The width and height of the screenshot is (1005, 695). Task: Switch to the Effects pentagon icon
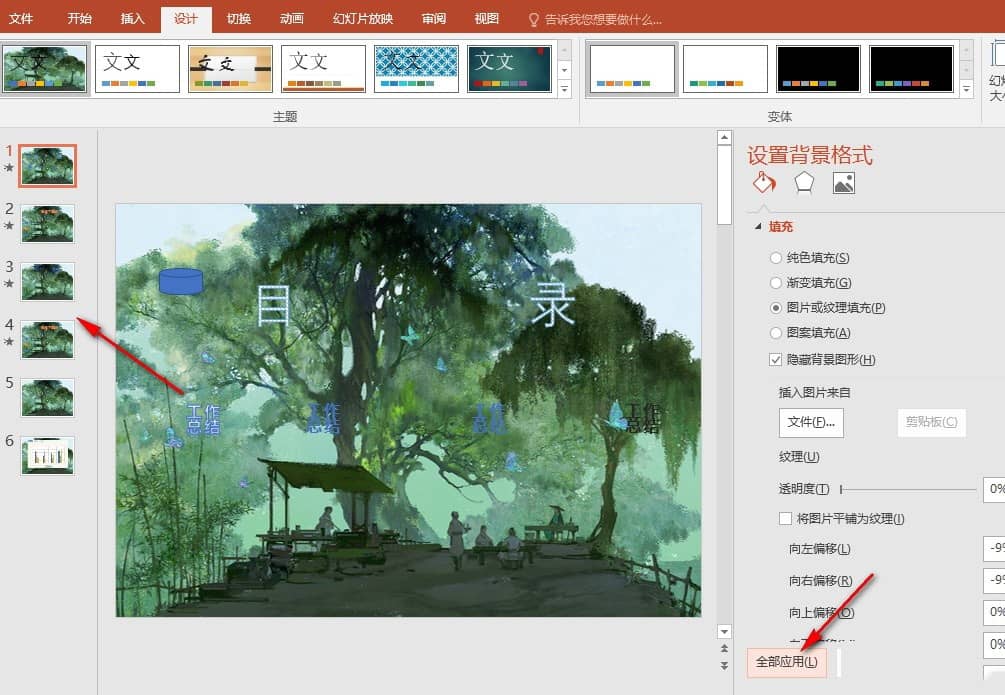tap(804, 183)
